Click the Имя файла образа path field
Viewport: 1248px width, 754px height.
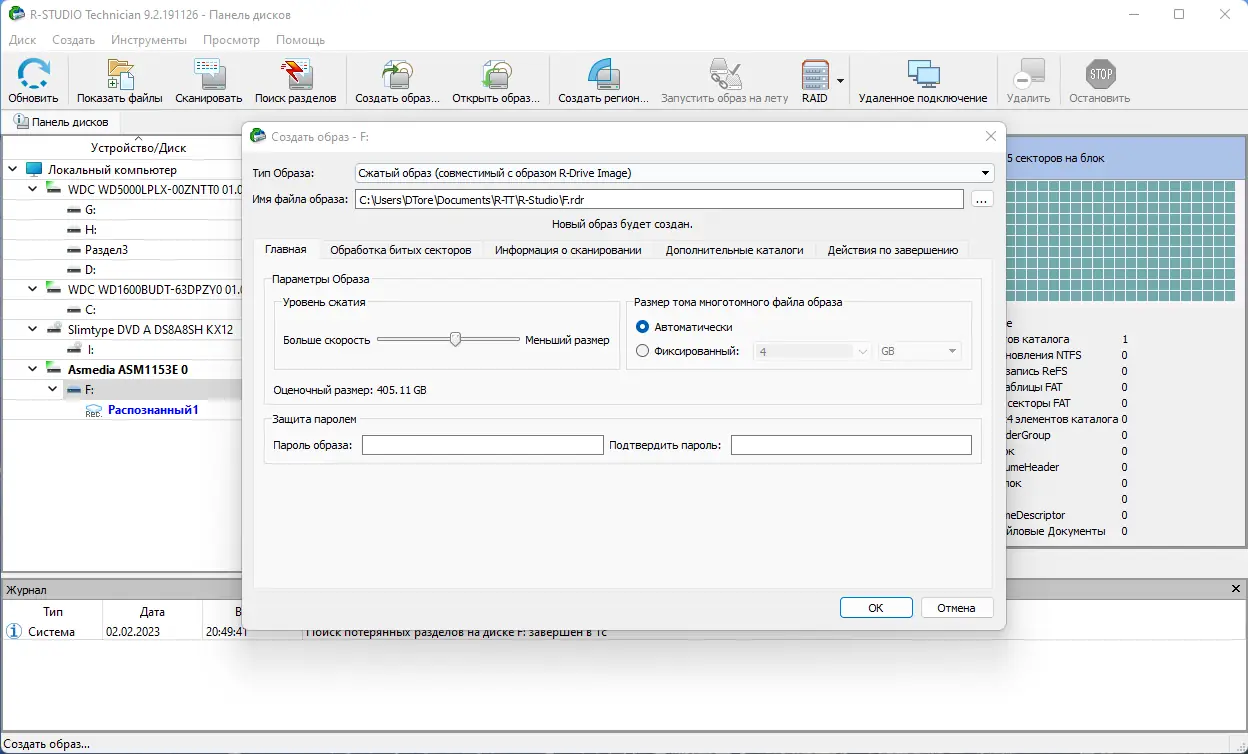[659, 199]
